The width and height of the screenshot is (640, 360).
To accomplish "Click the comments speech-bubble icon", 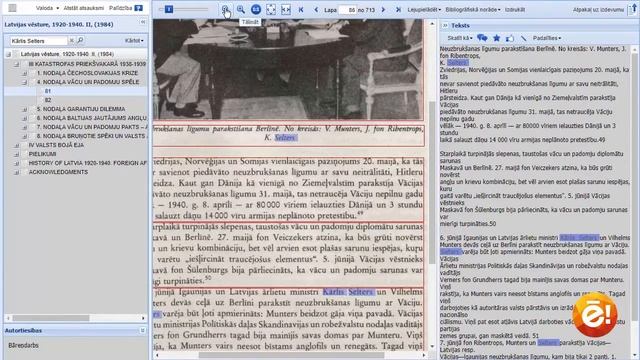I will coord(482,38).
